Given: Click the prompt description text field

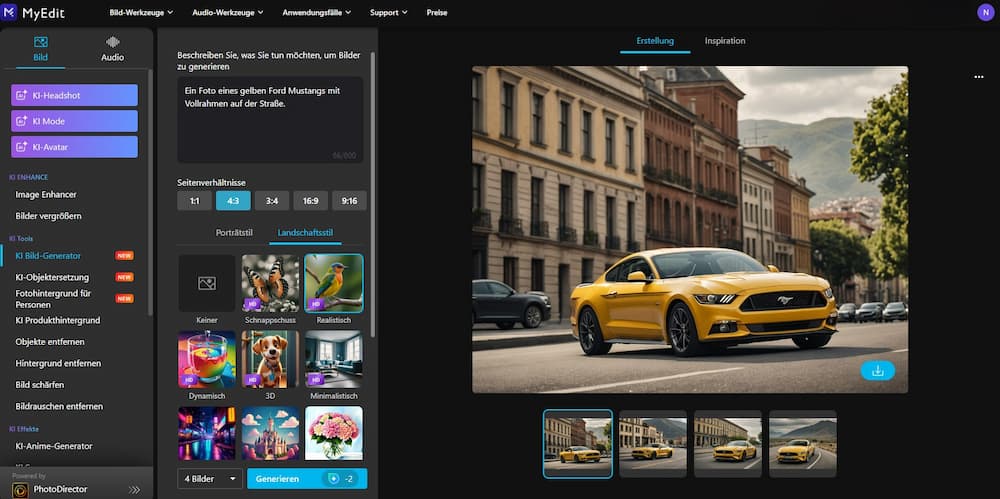Looking at the screenshot, I should point(270,120).
